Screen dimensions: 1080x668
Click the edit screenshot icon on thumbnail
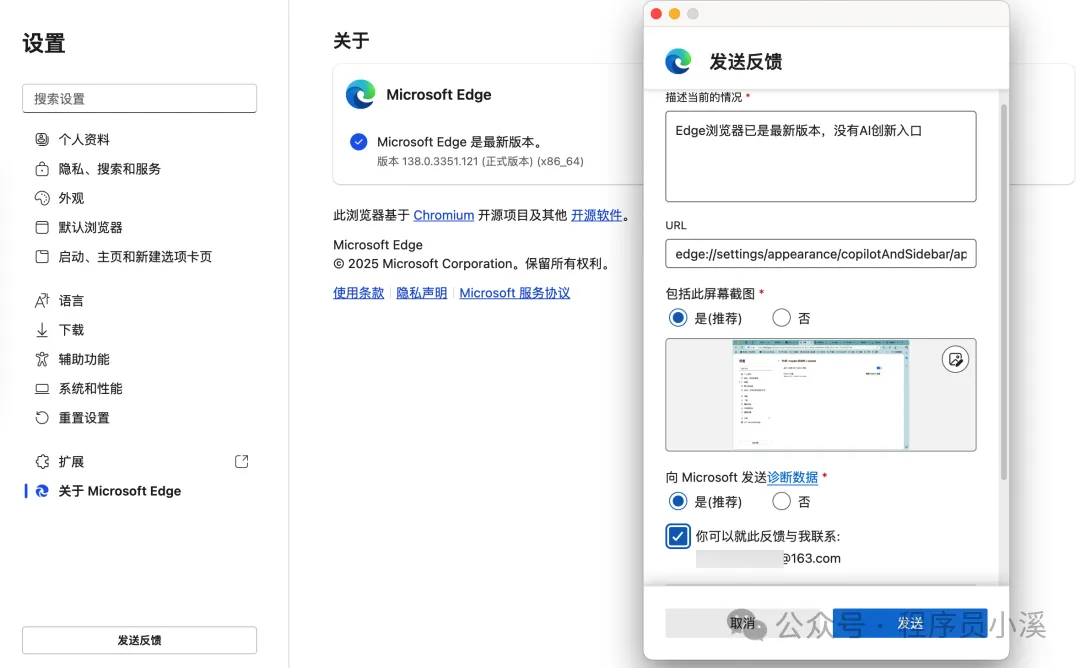click(x=955, y=359)
